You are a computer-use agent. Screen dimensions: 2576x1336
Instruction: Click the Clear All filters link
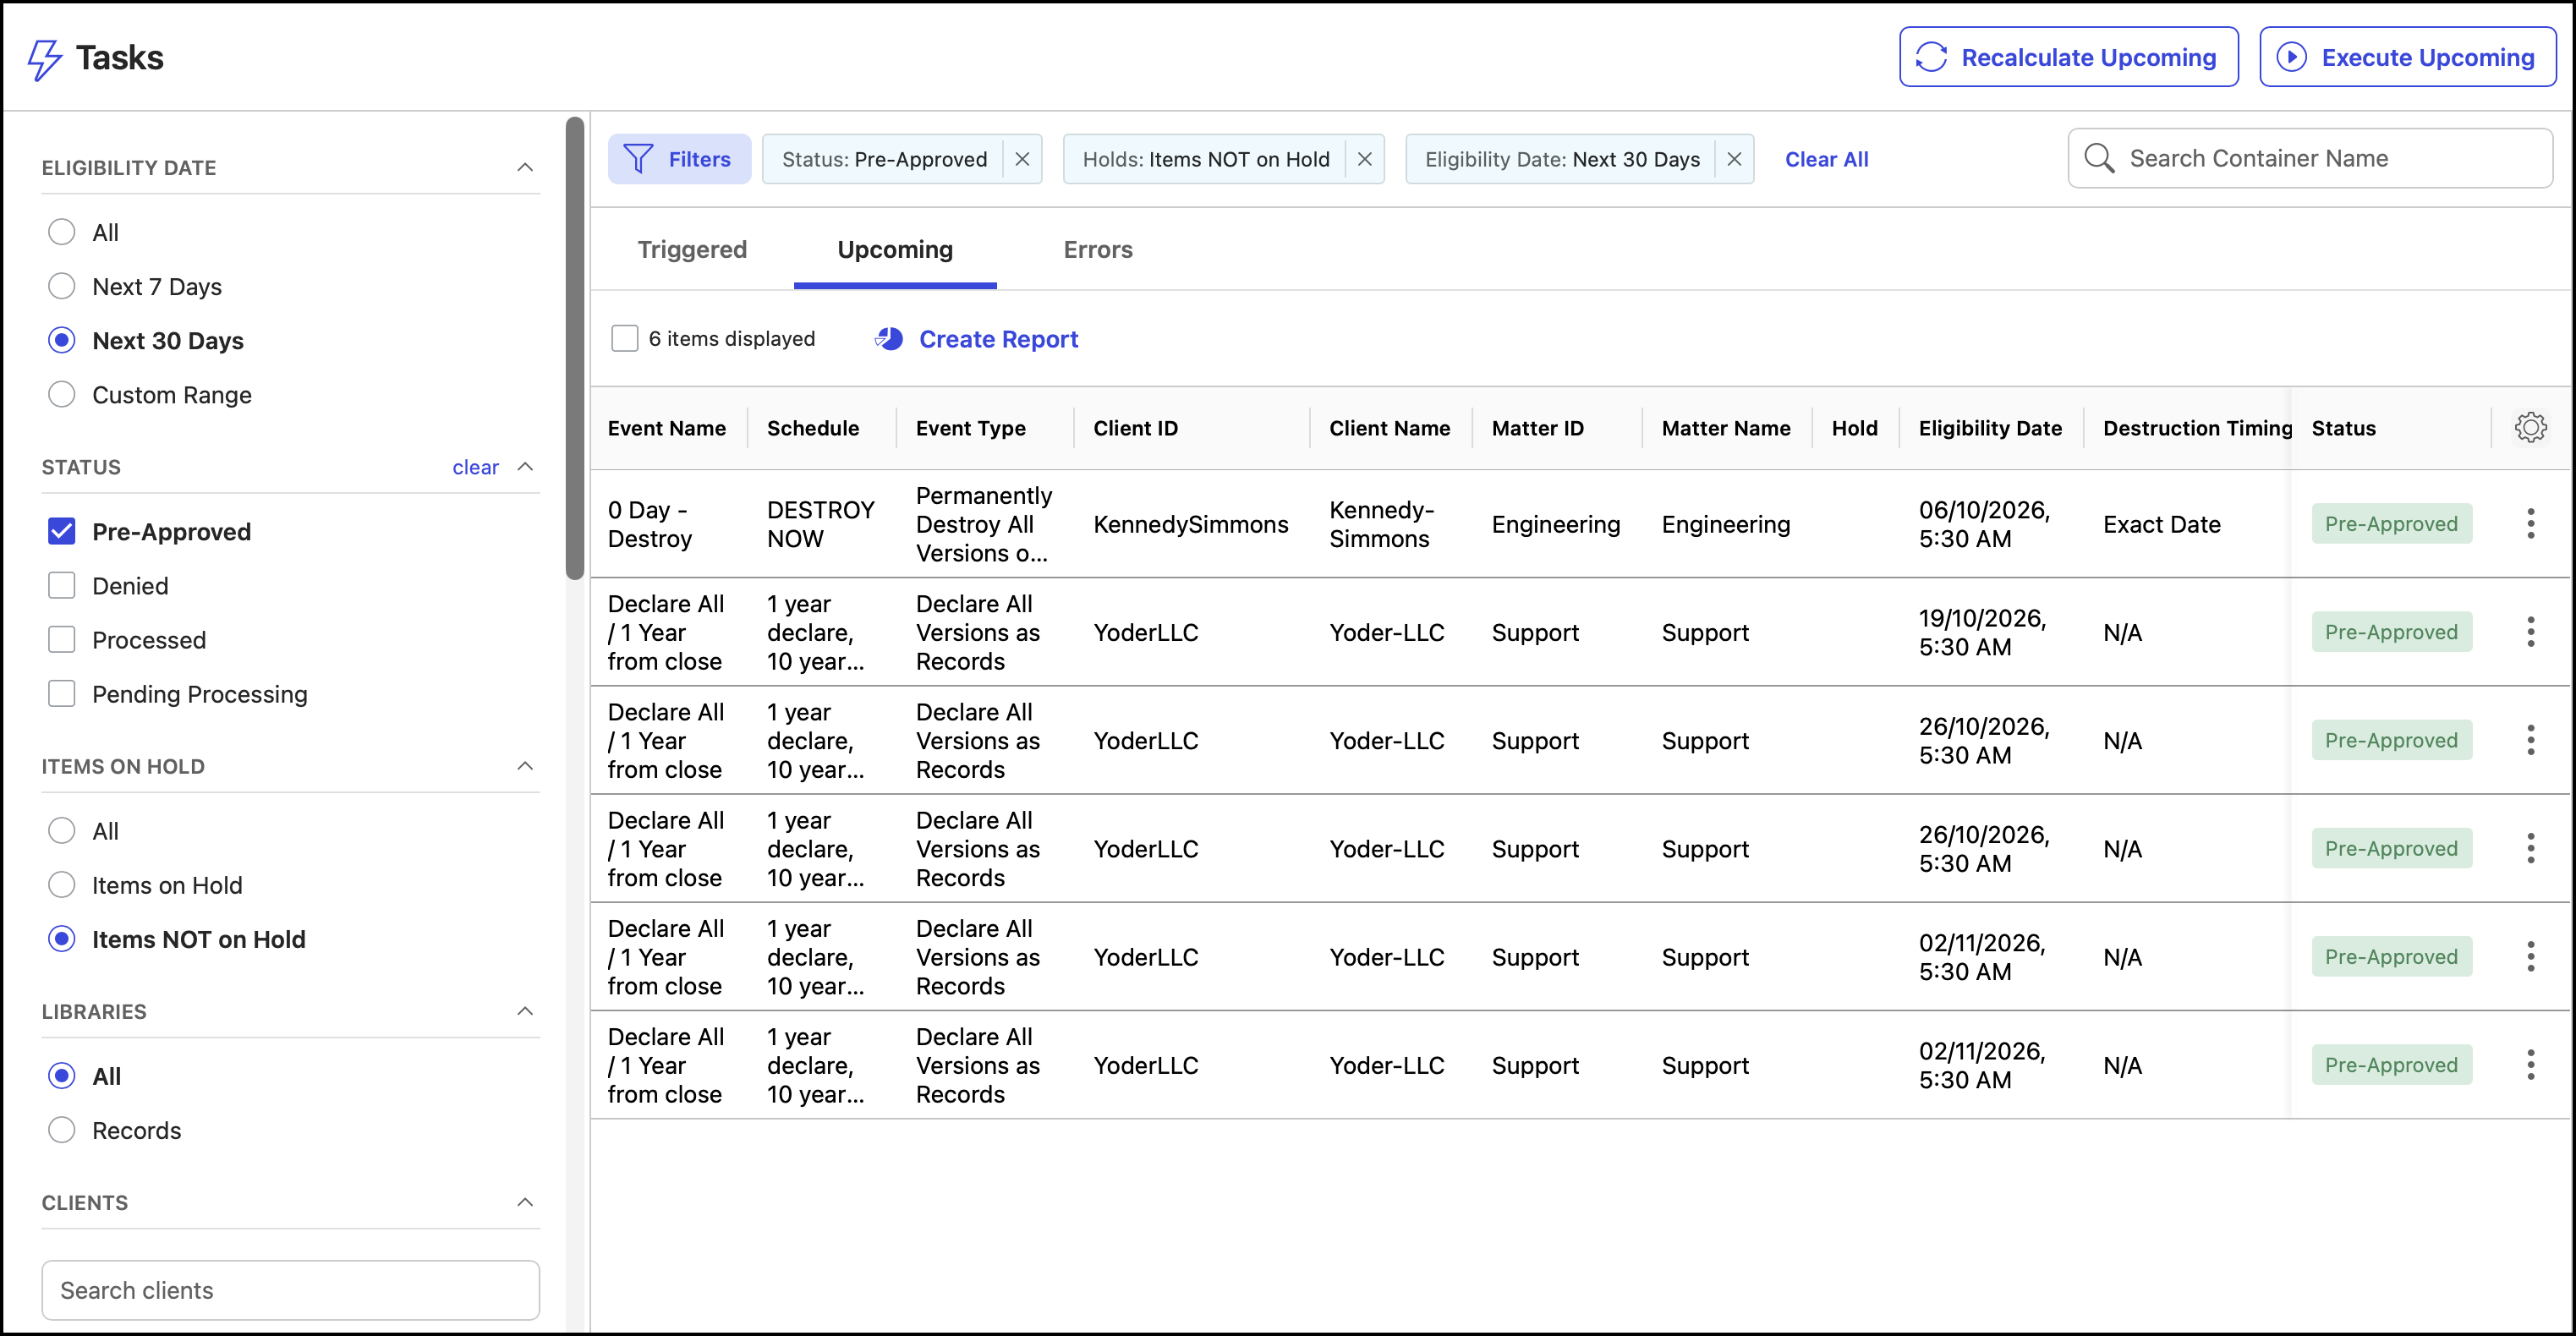click(x=1826, y=159)
